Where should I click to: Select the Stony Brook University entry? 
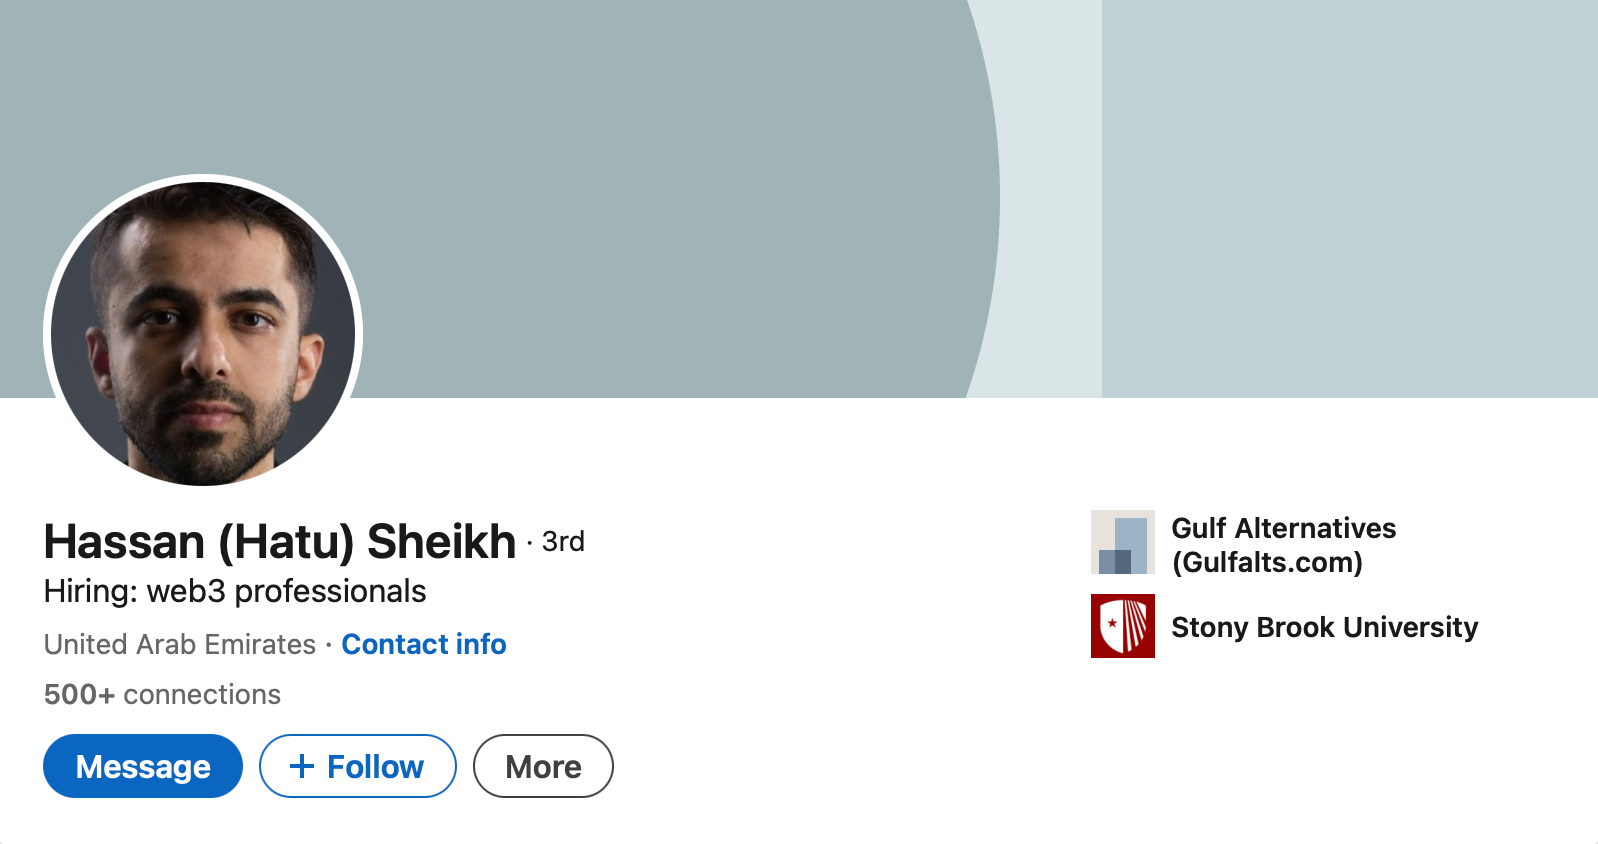point(1325,628)
